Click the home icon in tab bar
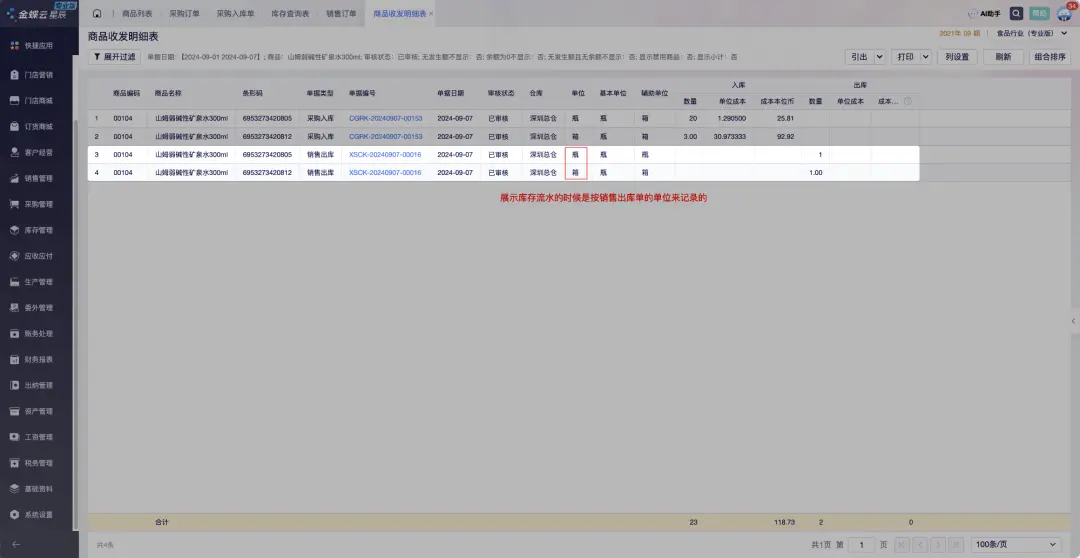 coord(97,14)
